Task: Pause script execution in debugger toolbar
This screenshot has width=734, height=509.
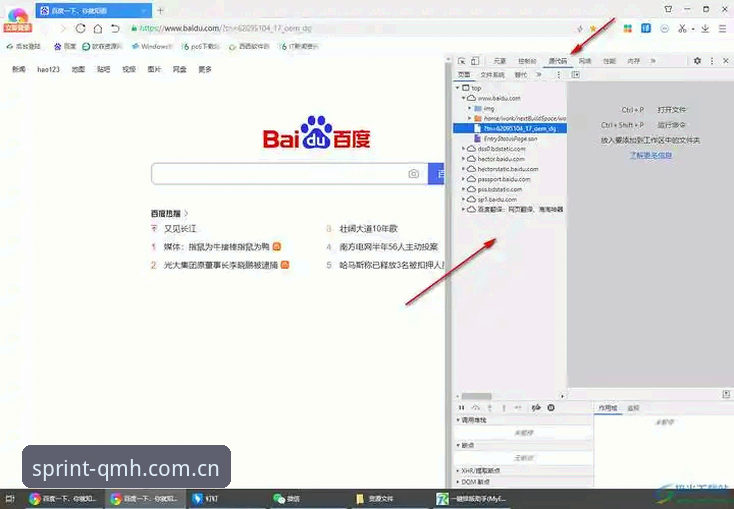Action: point(462,408)
